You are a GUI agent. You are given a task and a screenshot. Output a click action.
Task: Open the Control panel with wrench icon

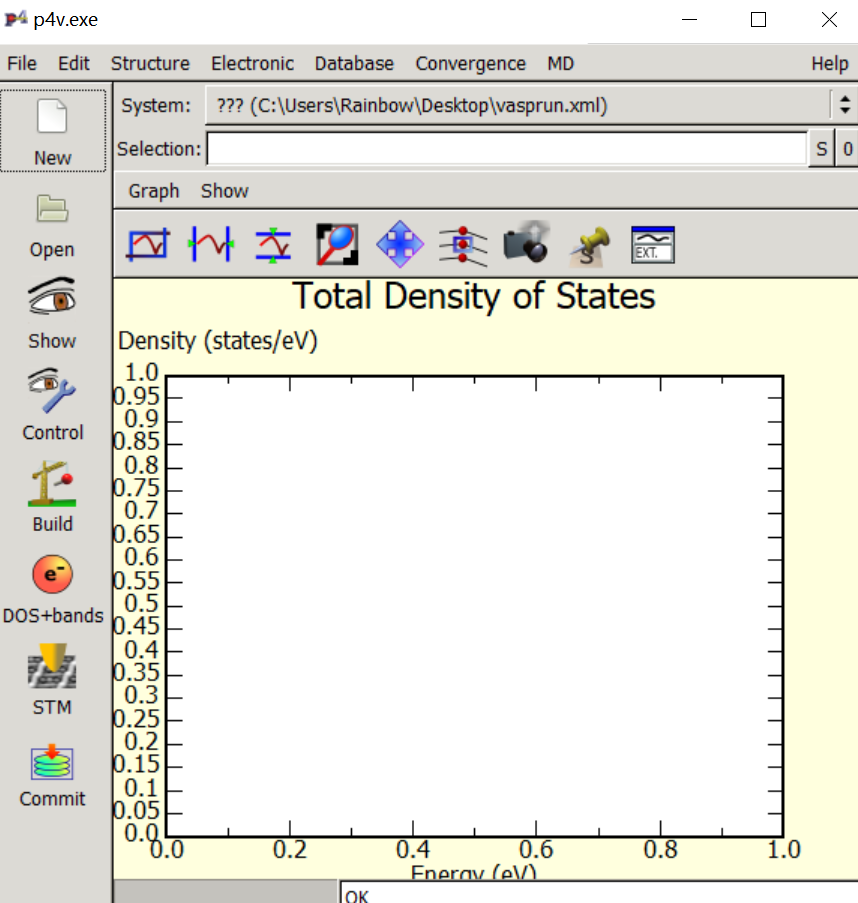pos(52,392)
